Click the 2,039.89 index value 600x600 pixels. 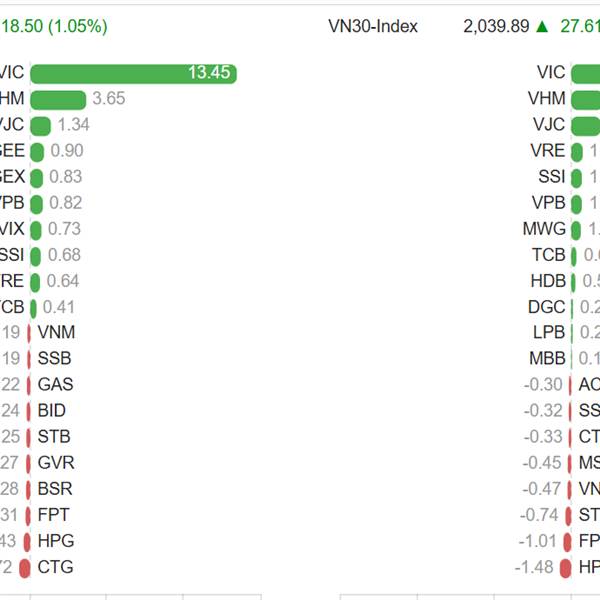496,27
